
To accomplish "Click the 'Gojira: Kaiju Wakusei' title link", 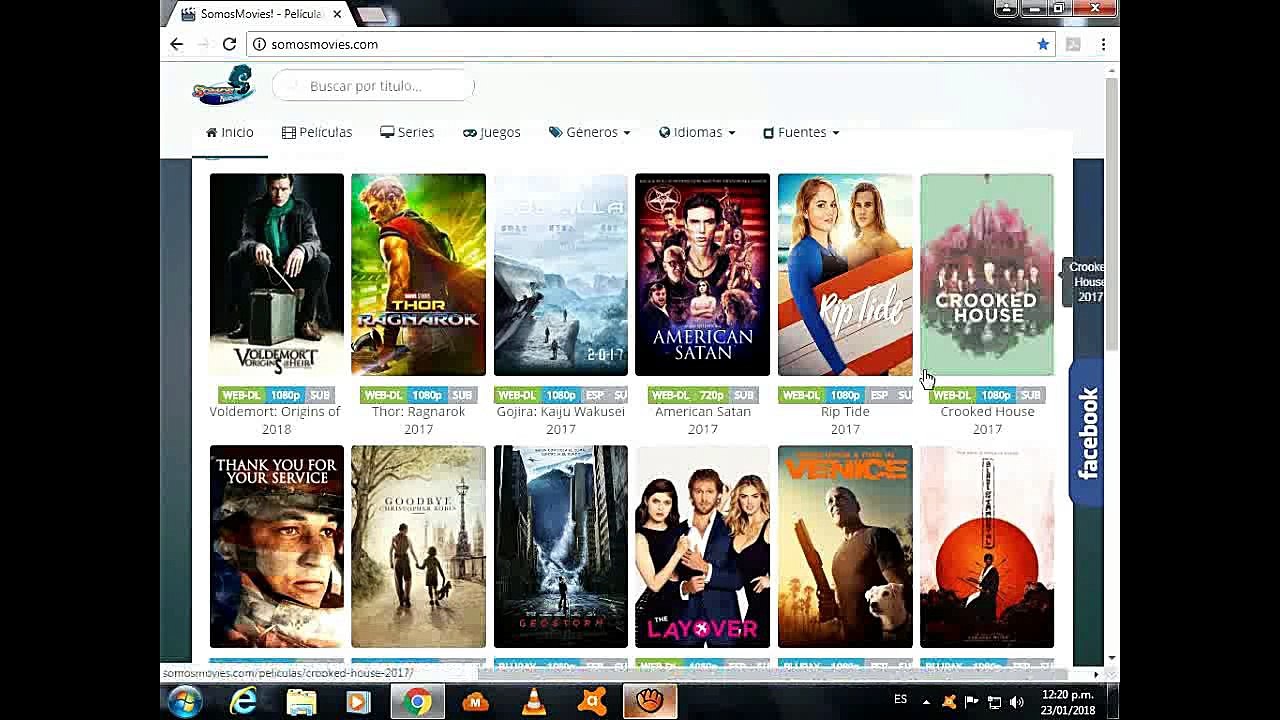I will pyautogui.click(x=561, y=411).
